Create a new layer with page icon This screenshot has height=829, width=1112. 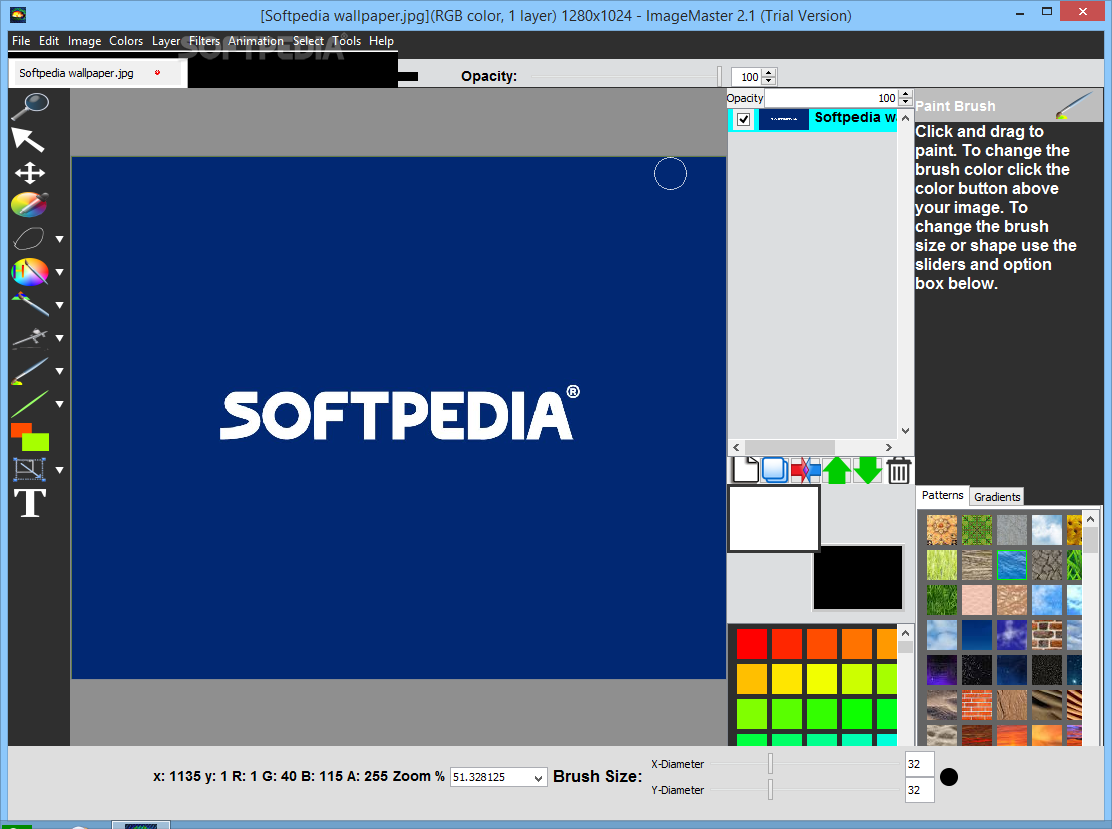(x=745, y=470)
